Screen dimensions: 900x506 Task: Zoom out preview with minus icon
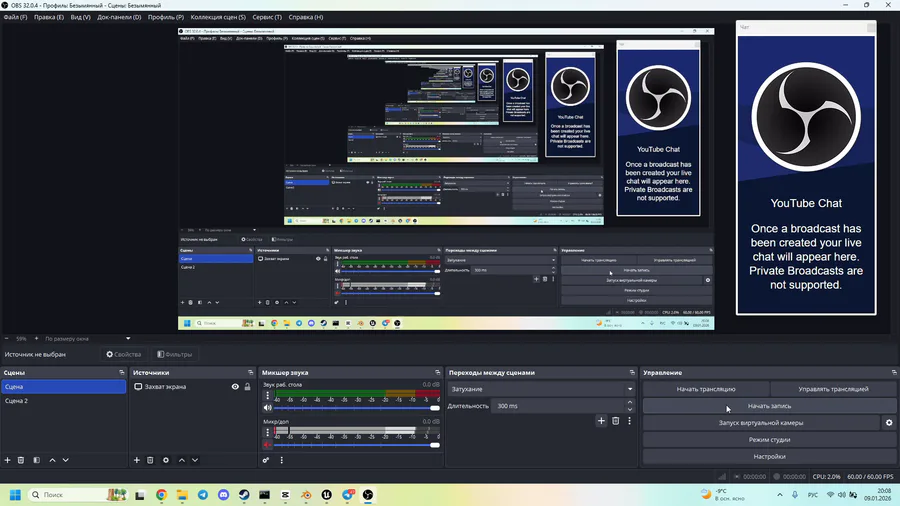tap(7, 338)
